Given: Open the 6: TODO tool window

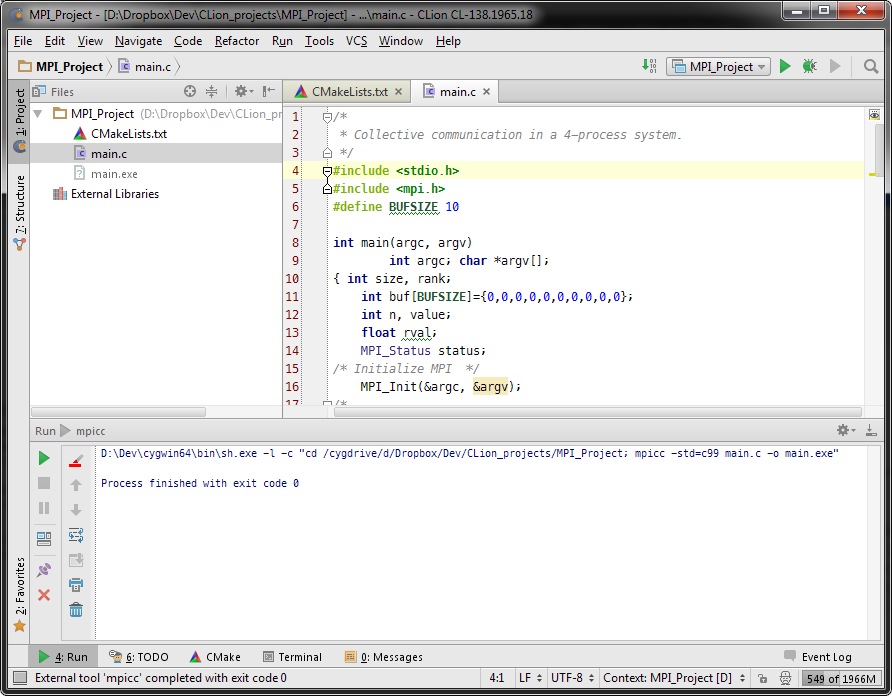Looking at the screenshot, I should point(139,657).
